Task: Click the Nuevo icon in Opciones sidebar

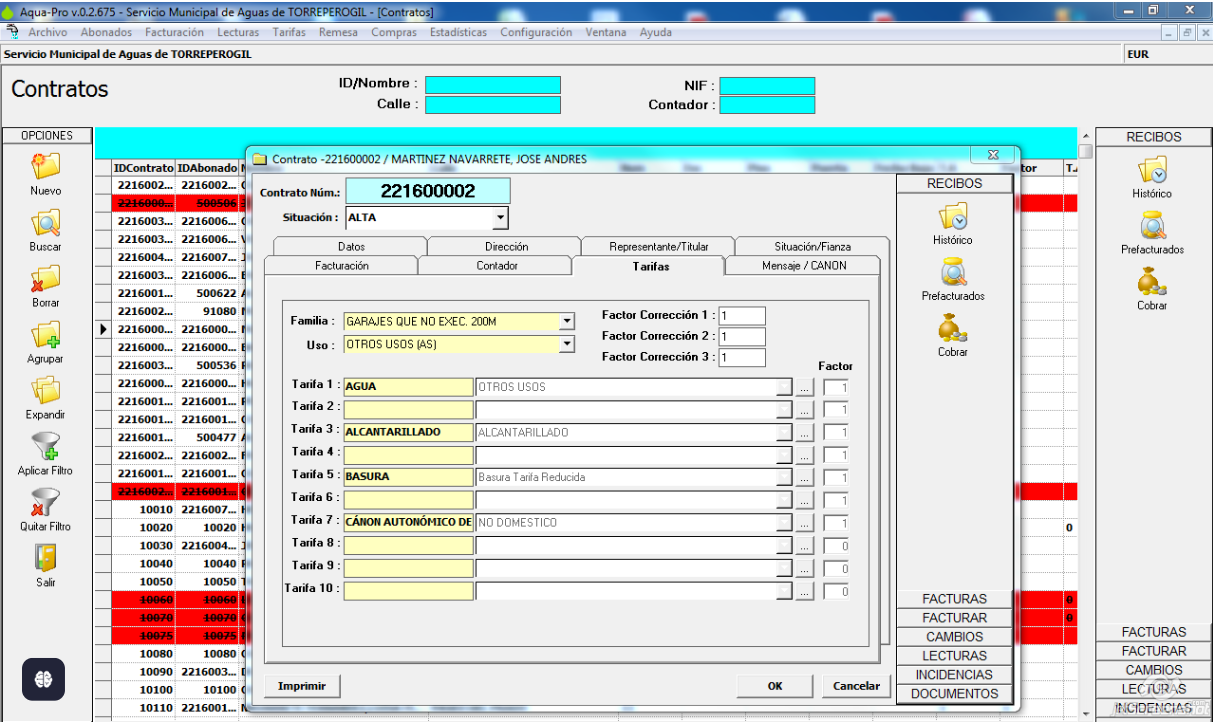Action: point(45,166)
